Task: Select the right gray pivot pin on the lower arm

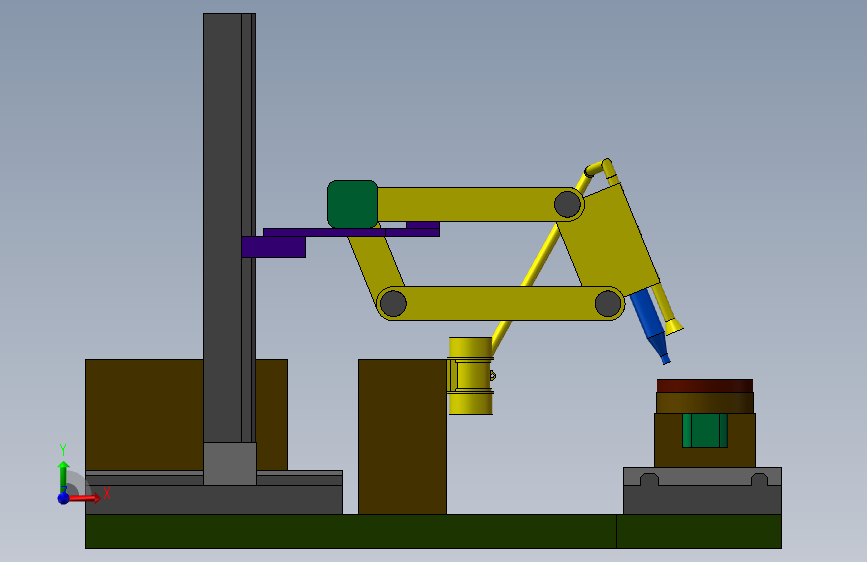Action: [608, 303]
